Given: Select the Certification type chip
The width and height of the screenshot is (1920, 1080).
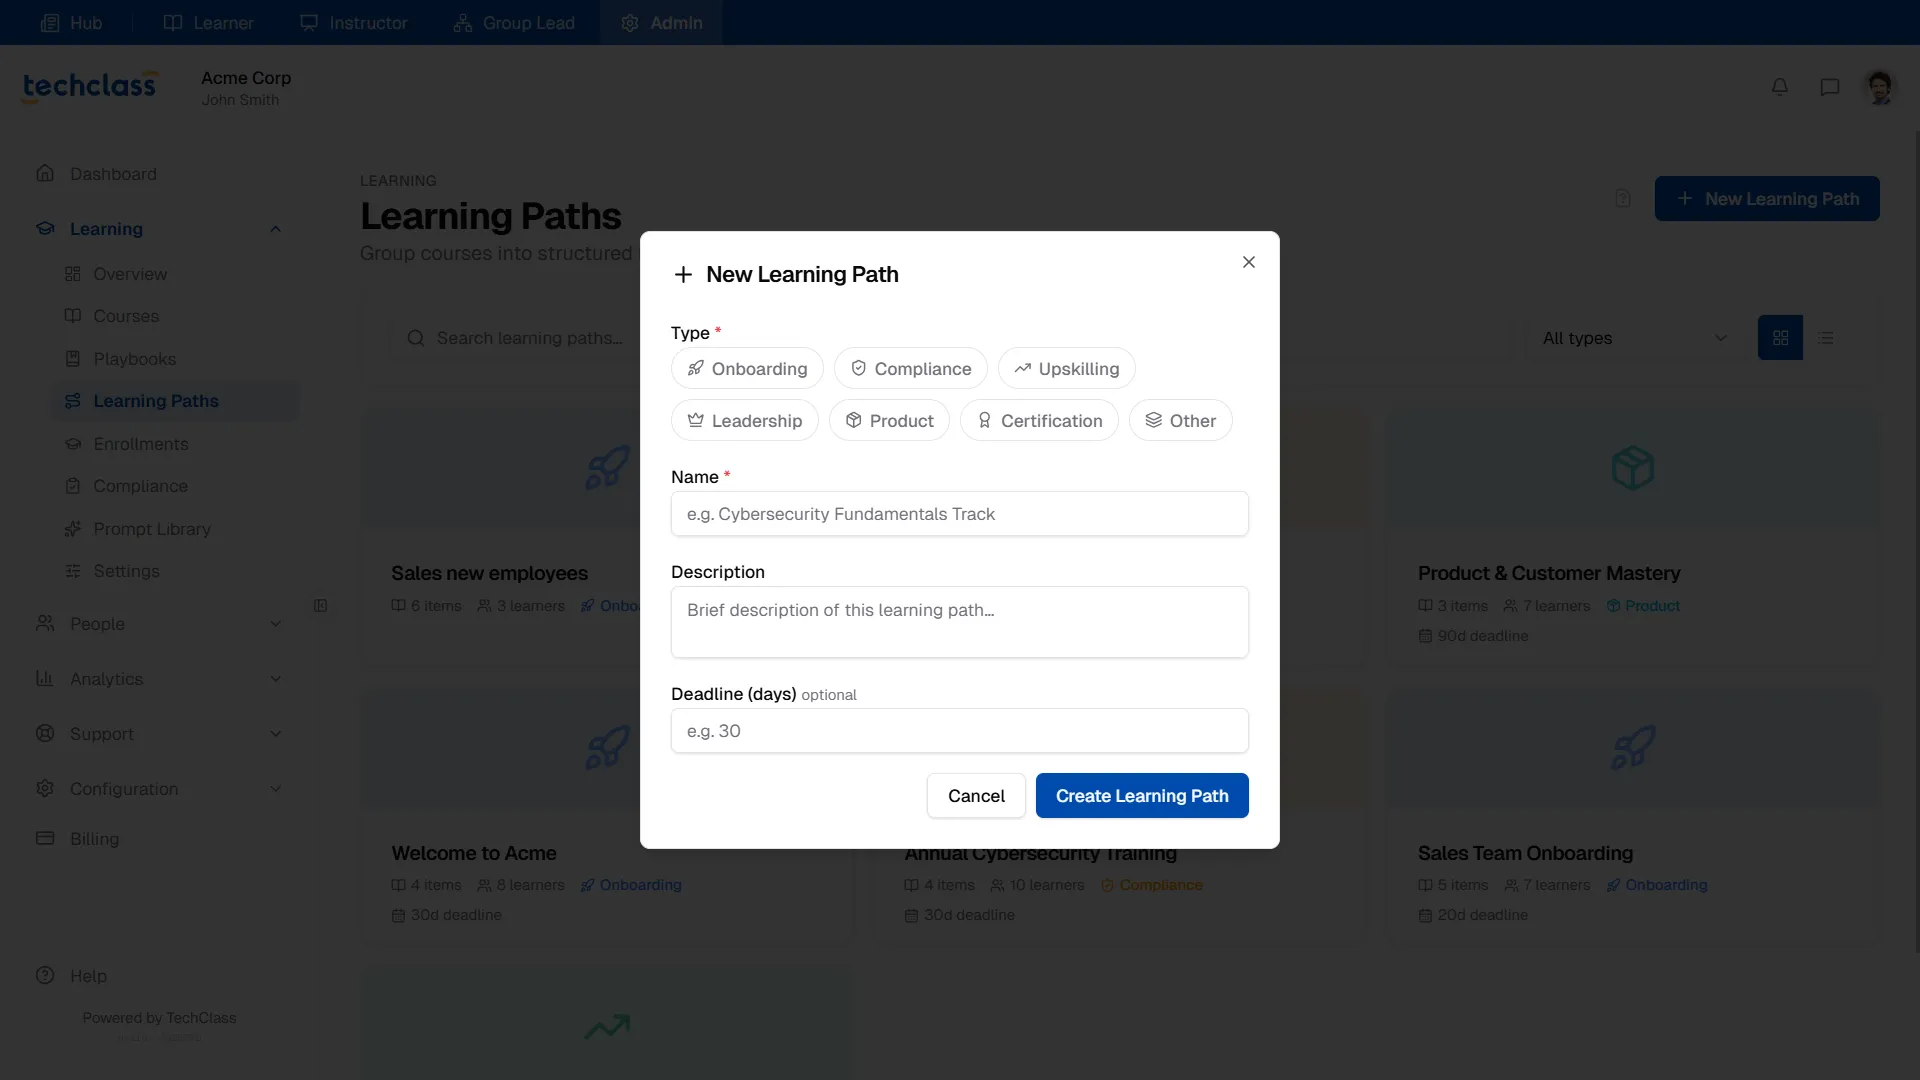Looking at the screenshot, I should [x=1039, y=420].
